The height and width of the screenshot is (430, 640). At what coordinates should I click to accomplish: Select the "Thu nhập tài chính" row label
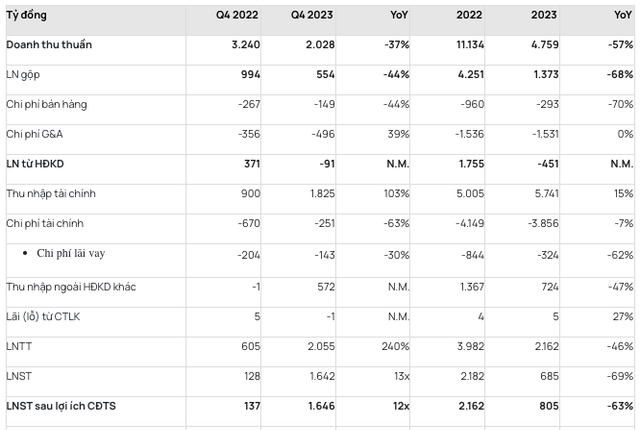click(x=50, y=192)
